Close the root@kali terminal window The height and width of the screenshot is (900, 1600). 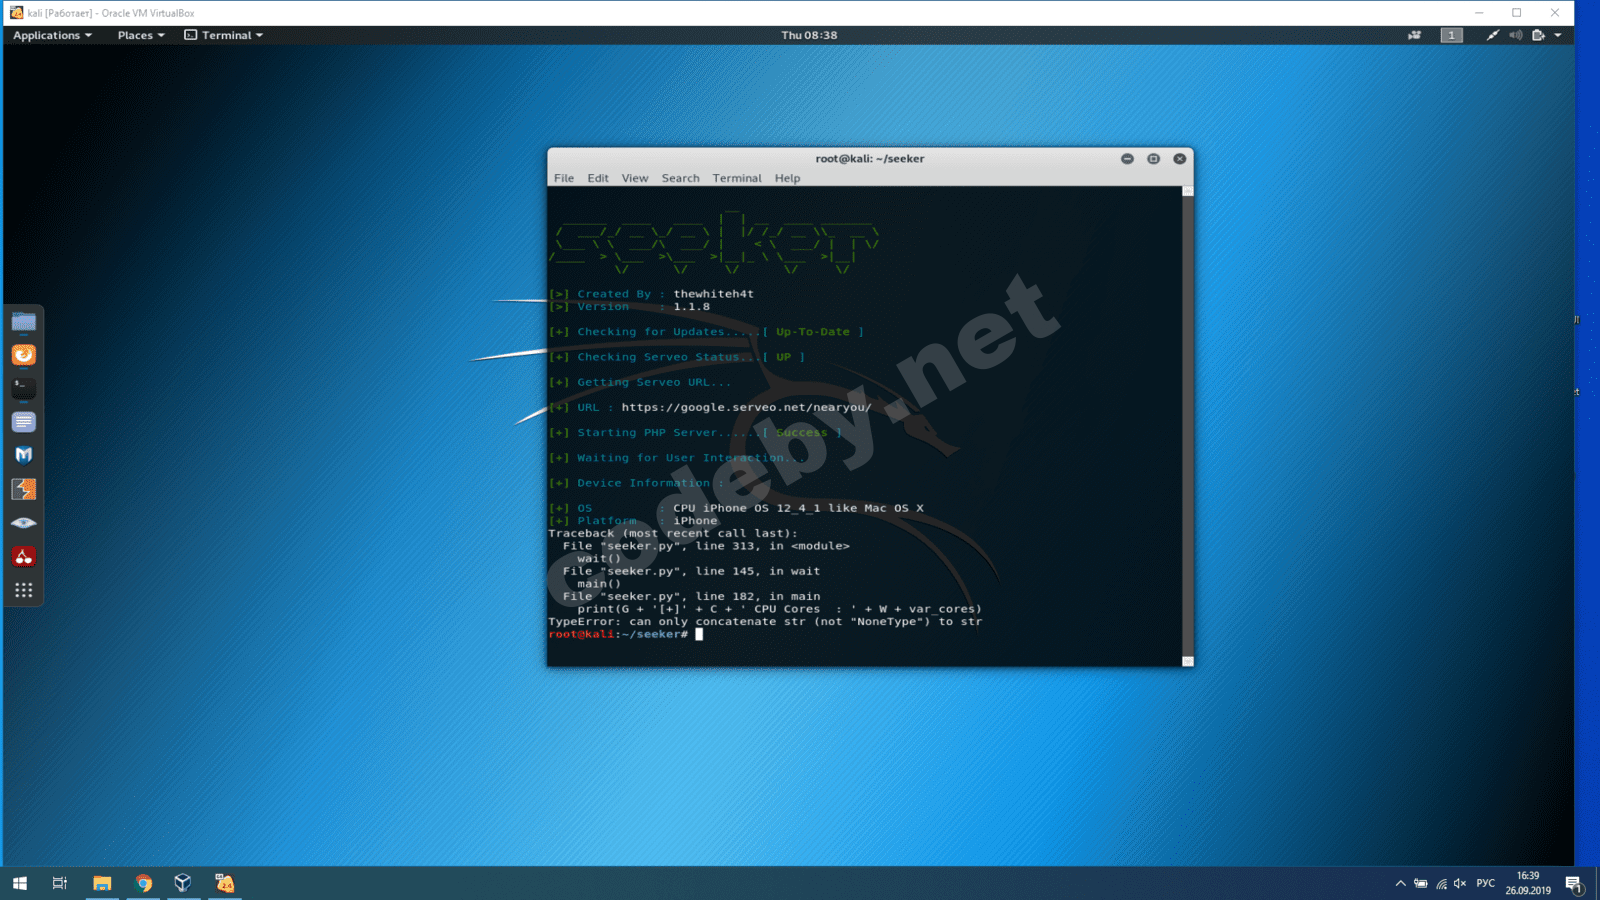[x=1180, y=159]
